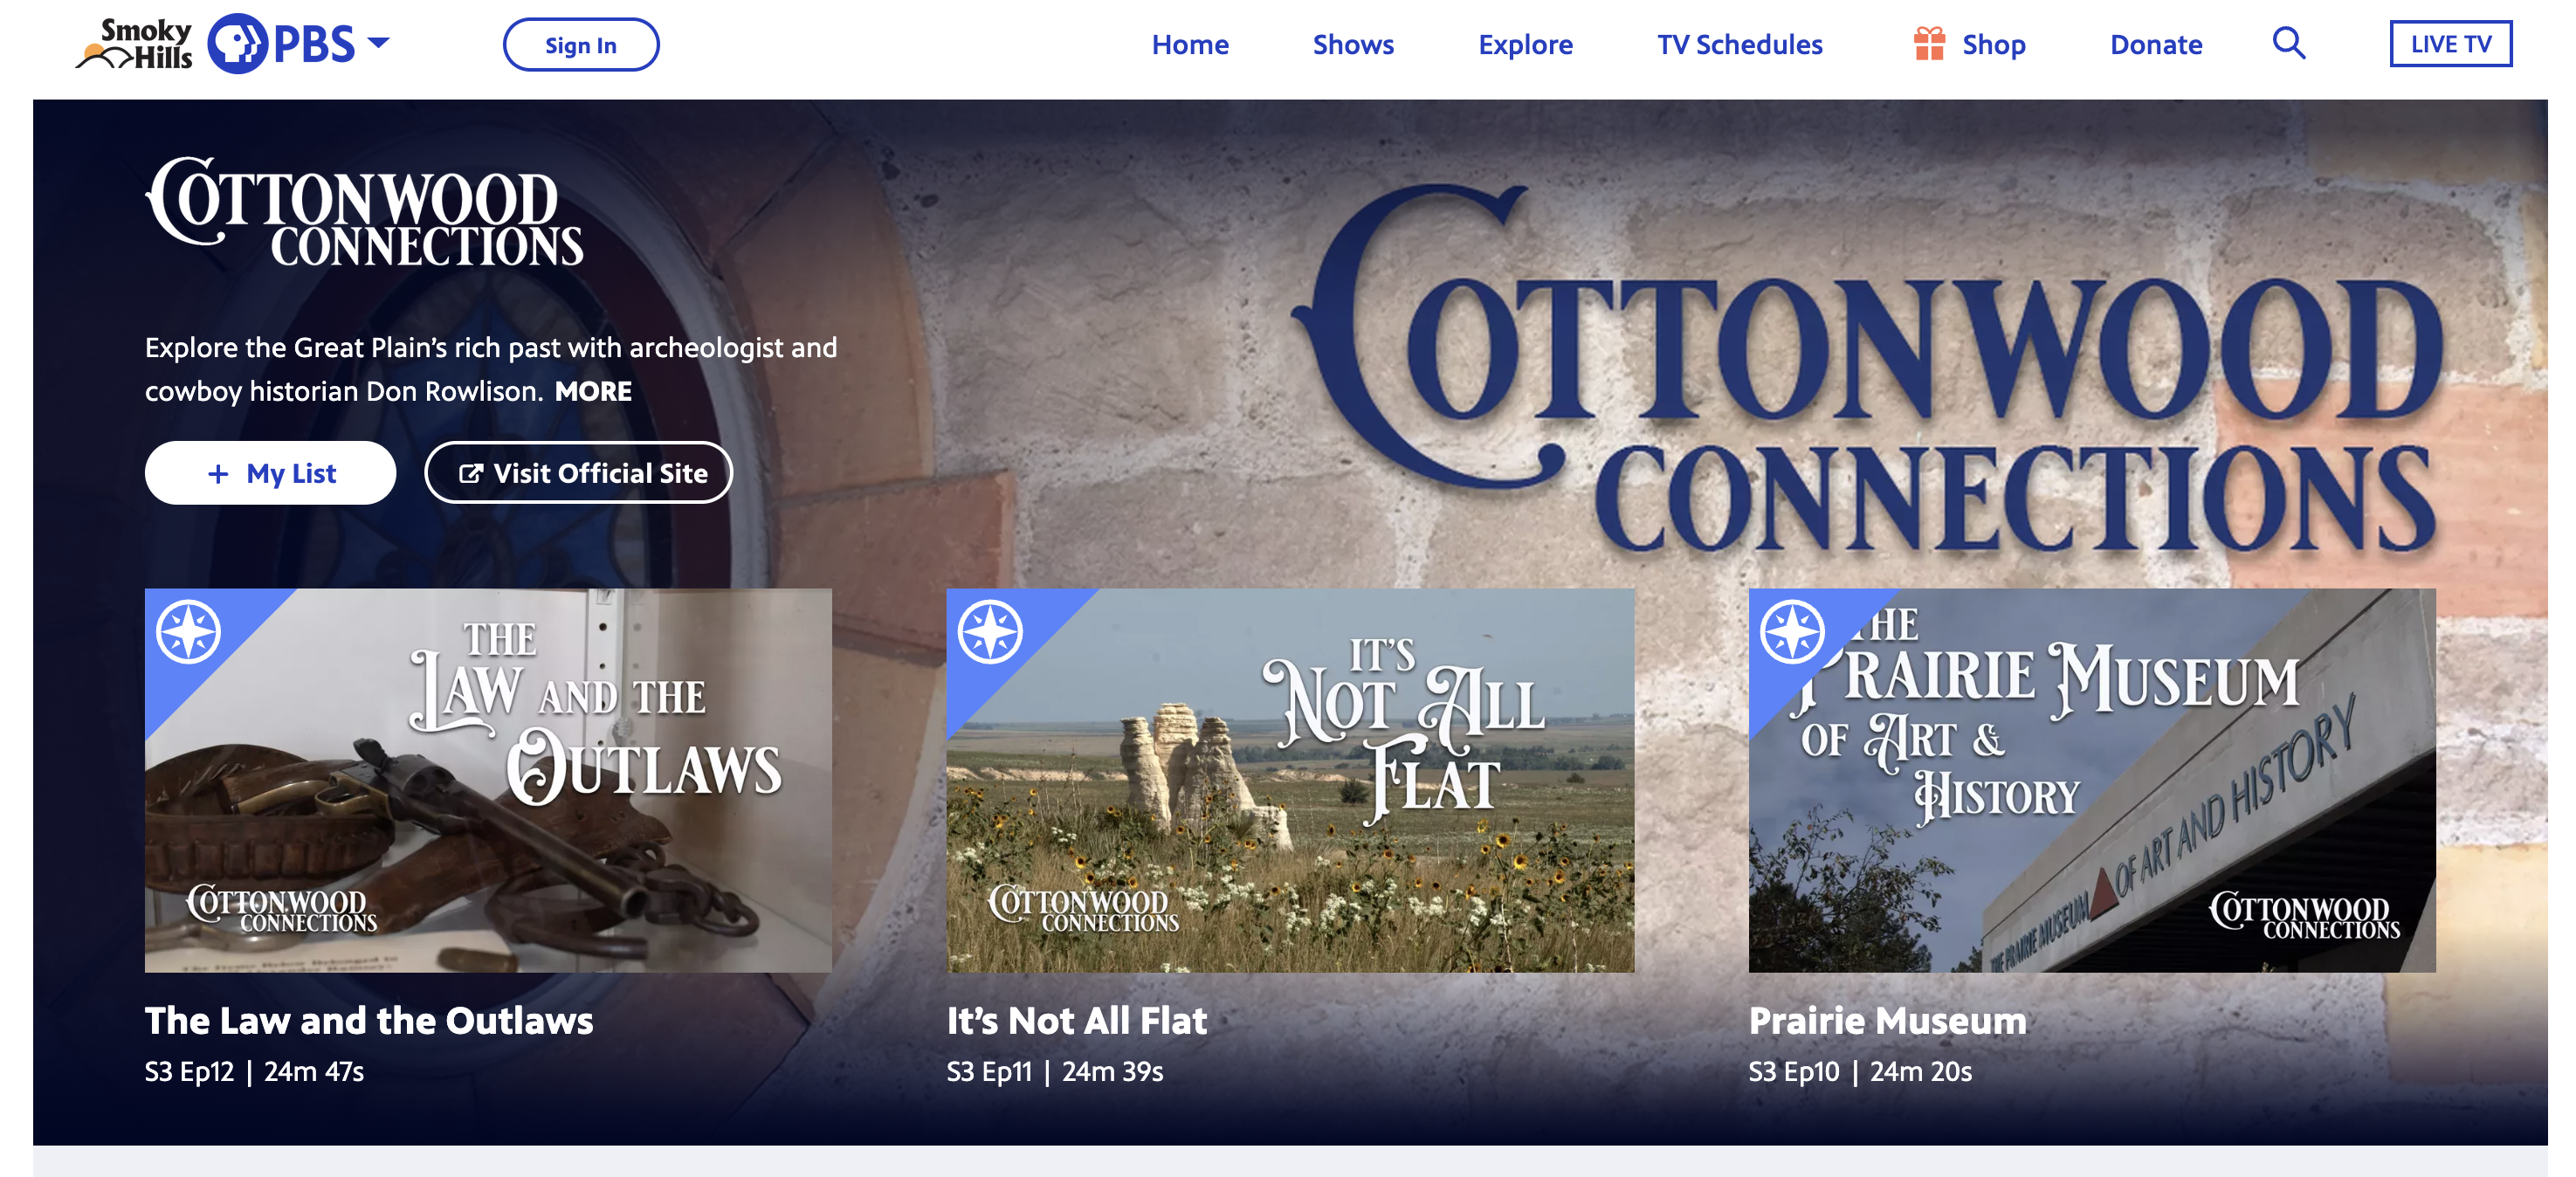
Task: Open the Explore menu item
Action: point(1525,45)
